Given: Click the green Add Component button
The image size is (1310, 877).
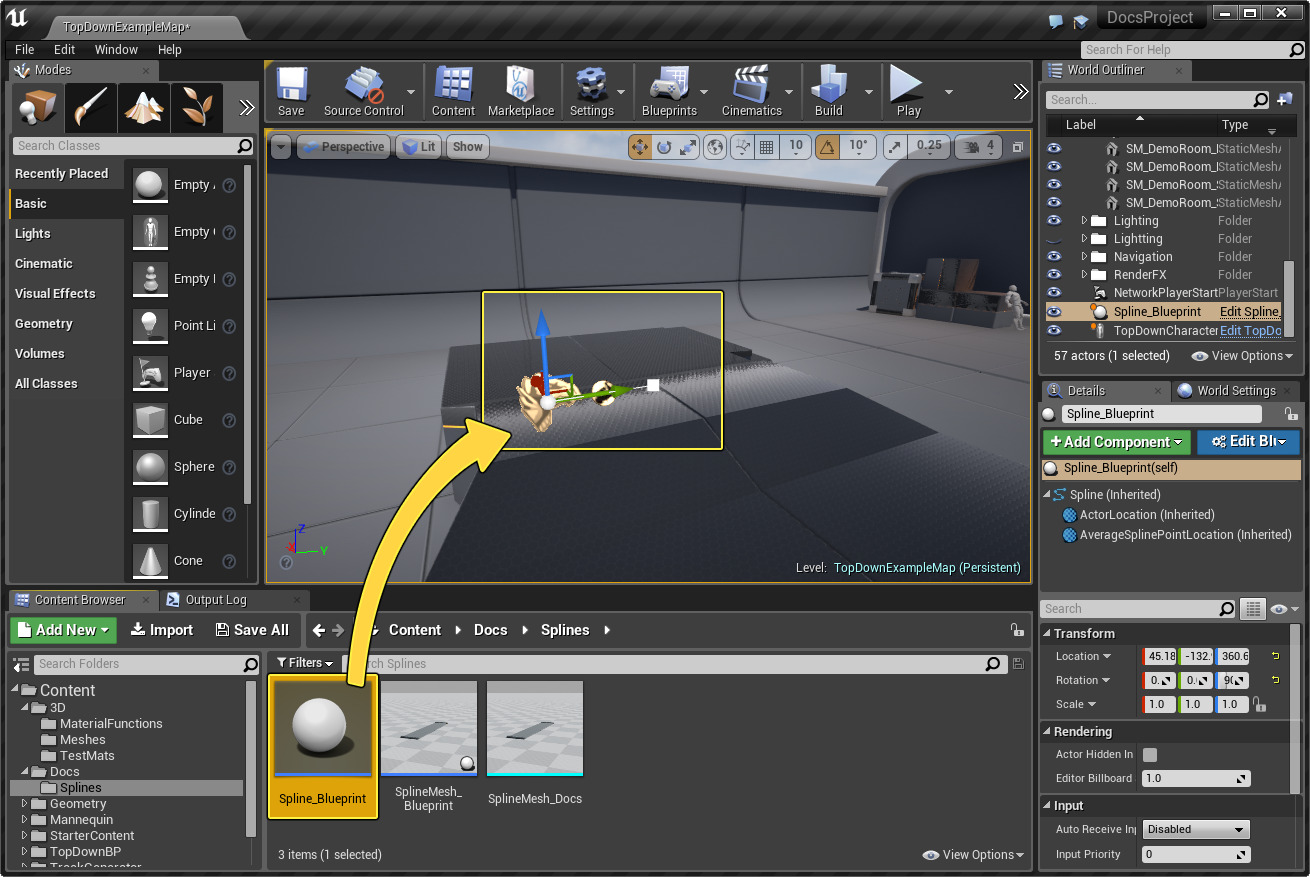Looking at the screenshot, I should [x=1116, y=442].
